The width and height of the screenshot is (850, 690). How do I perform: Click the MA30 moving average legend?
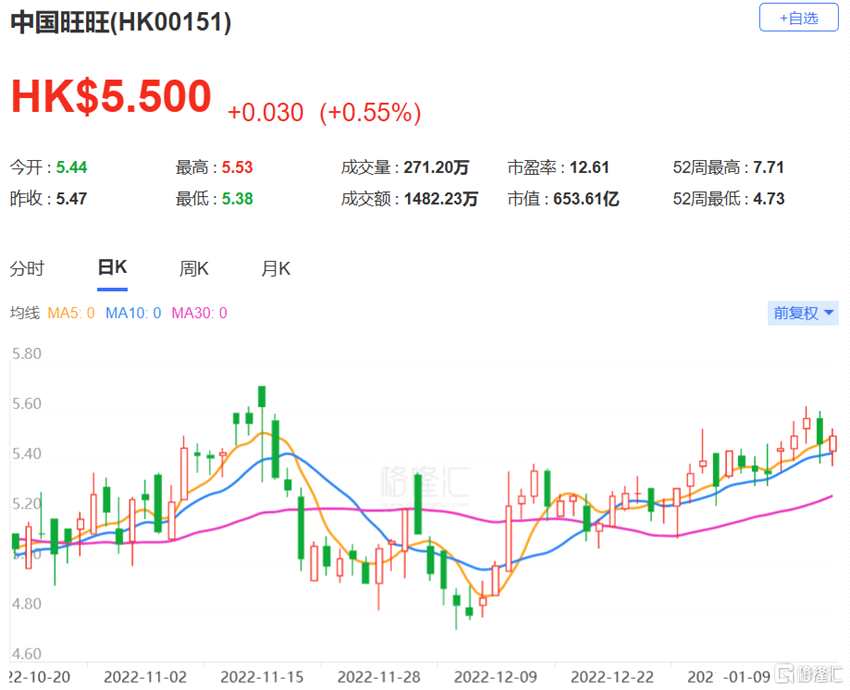tap(199, 313)
